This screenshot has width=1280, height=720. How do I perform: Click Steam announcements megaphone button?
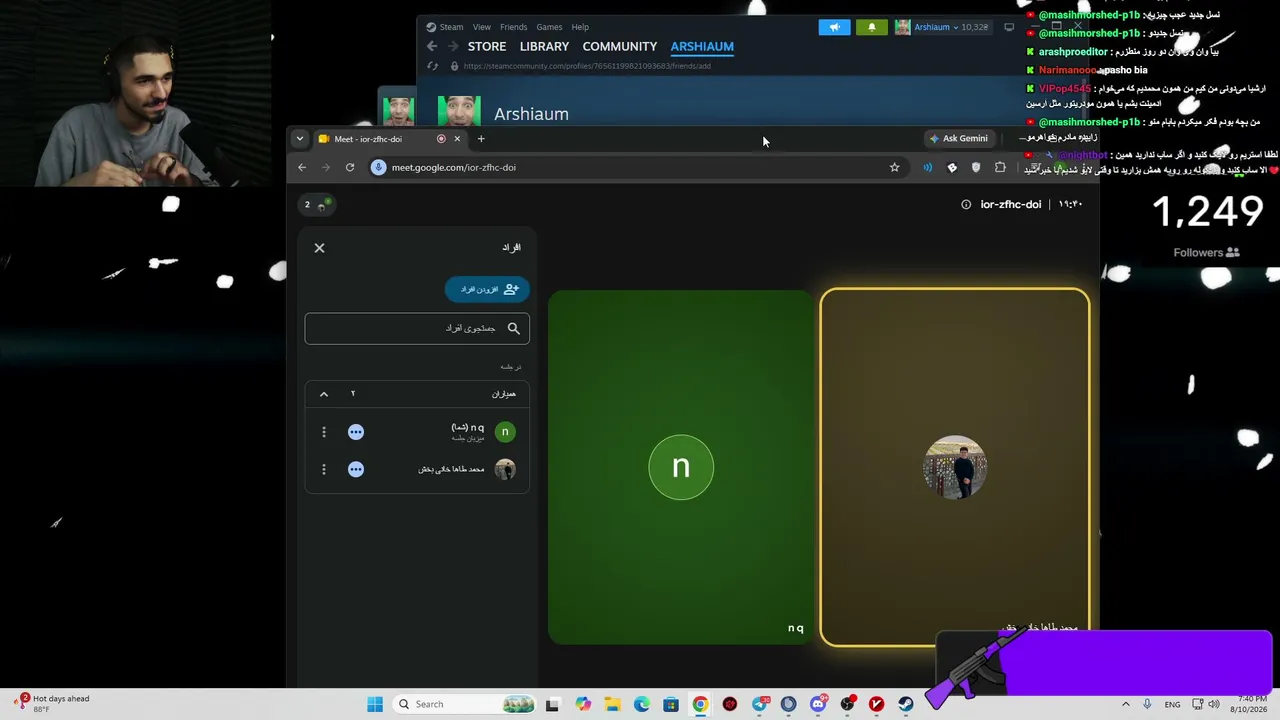[x=834, y=27]
